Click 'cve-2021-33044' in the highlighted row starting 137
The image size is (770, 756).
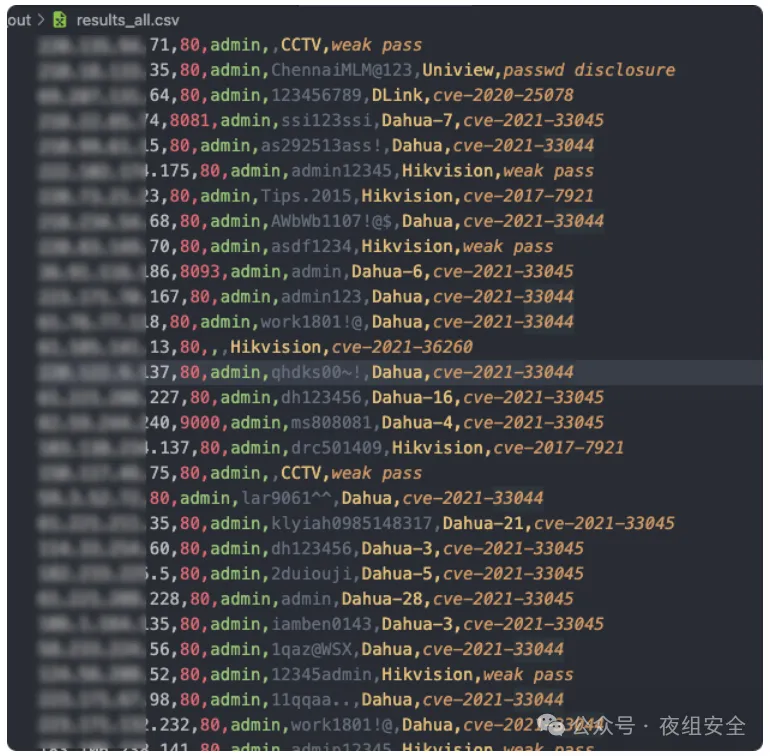[503, 372]
